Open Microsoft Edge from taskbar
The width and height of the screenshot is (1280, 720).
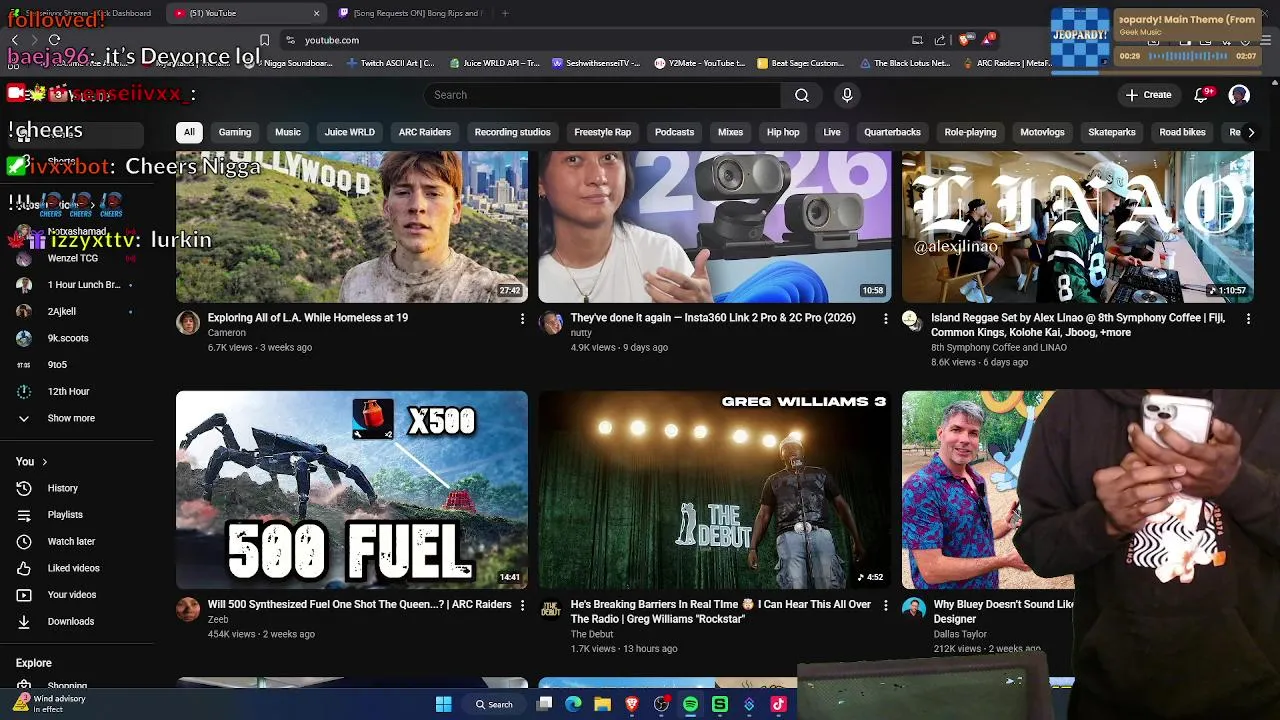tap(573, 704)
